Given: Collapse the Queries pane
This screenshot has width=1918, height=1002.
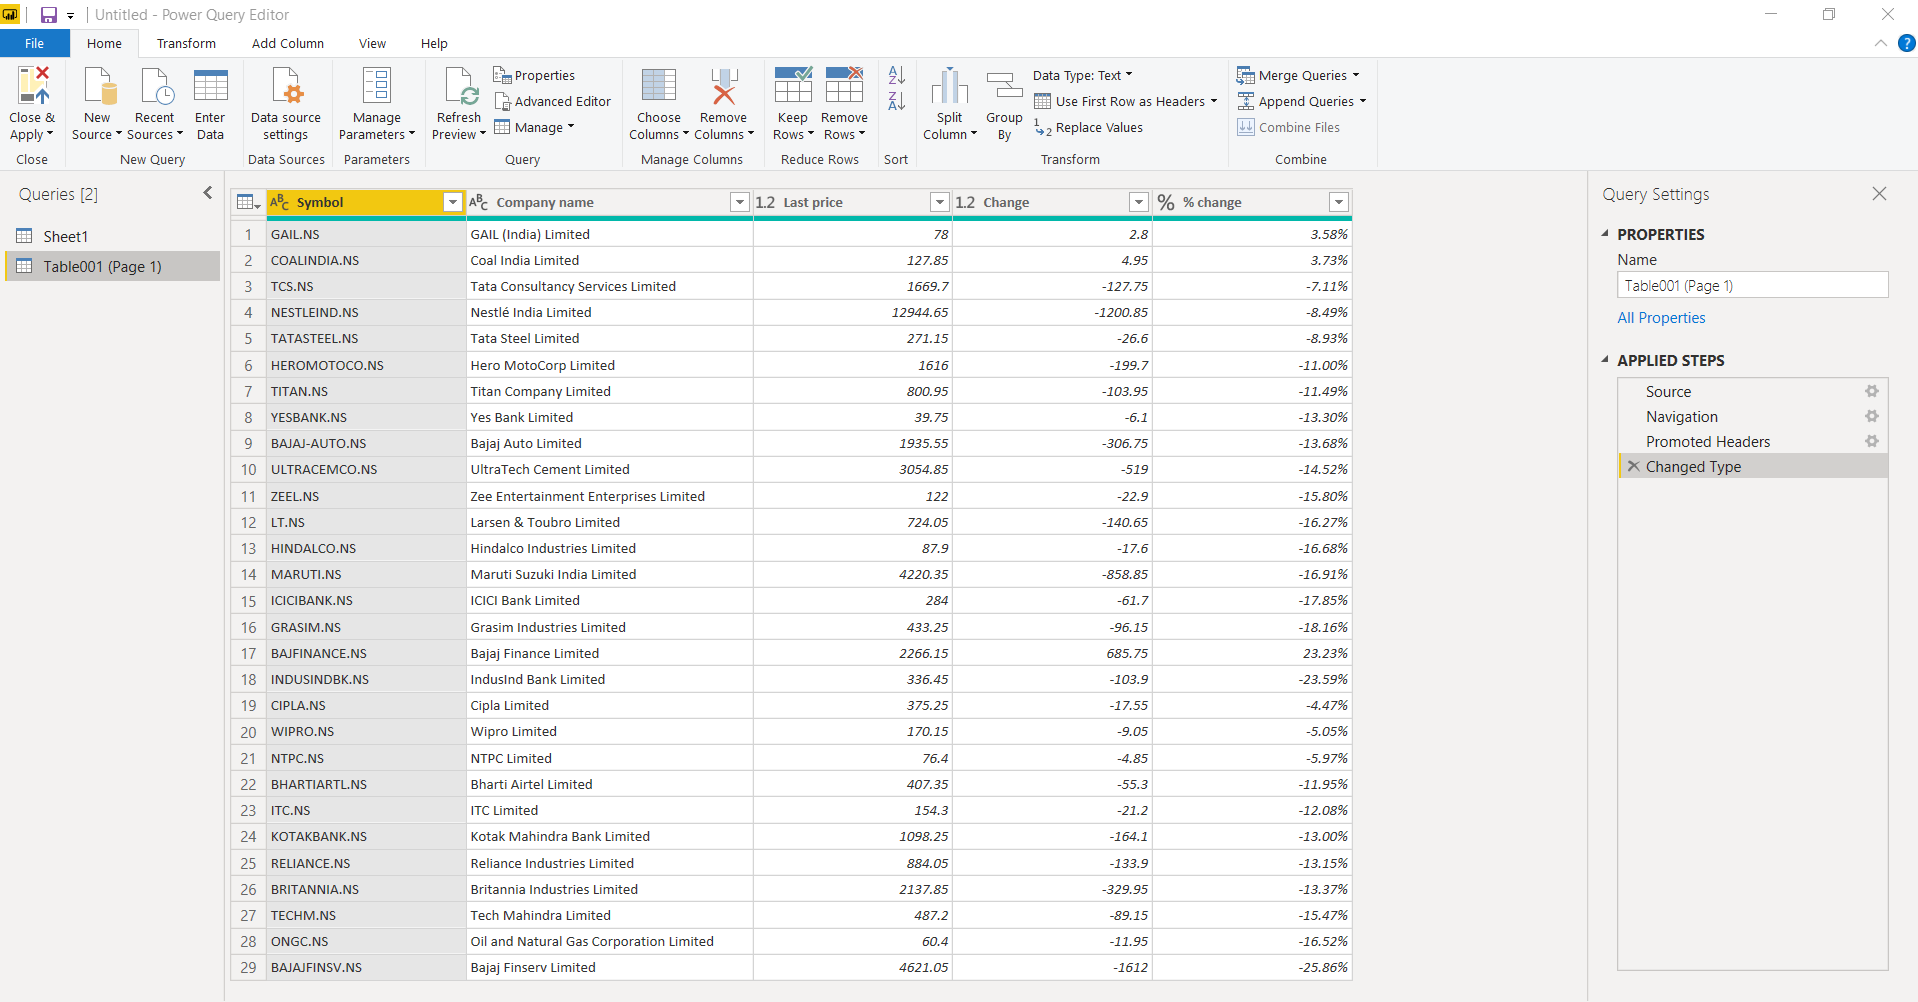Looking at the screenshot, I should click(x=207, y=193).
